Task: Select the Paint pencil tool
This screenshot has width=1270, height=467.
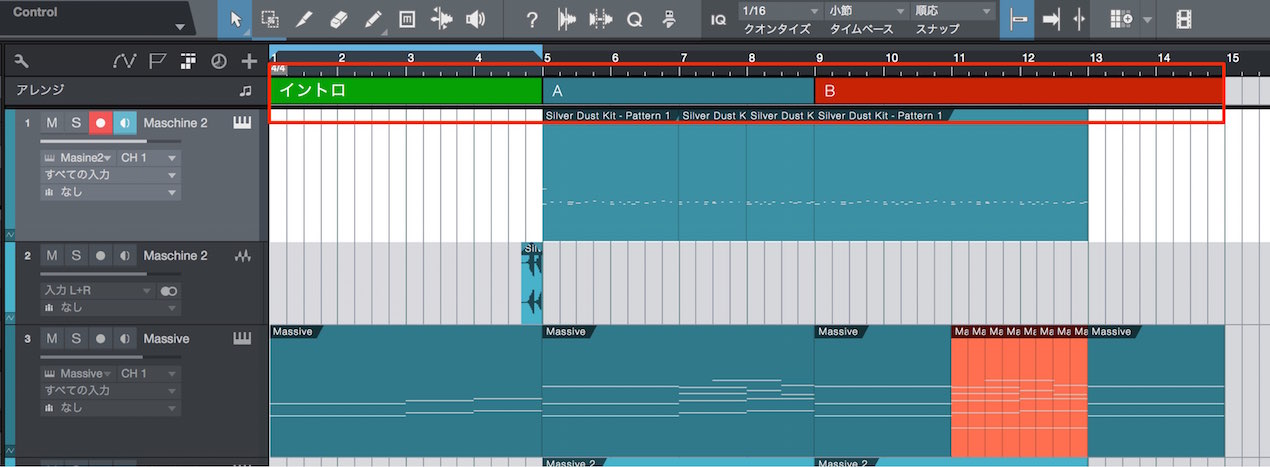Action: tap(372, 19)
